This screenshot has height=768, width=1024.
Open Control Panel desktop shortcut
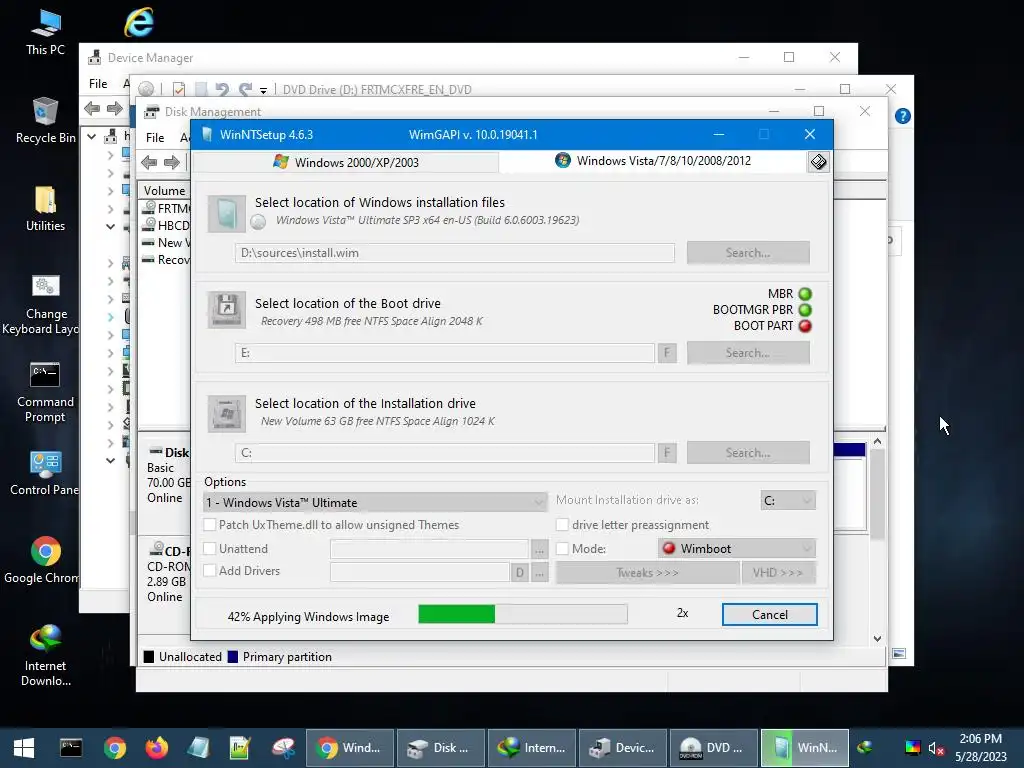[x=45, y=473]
